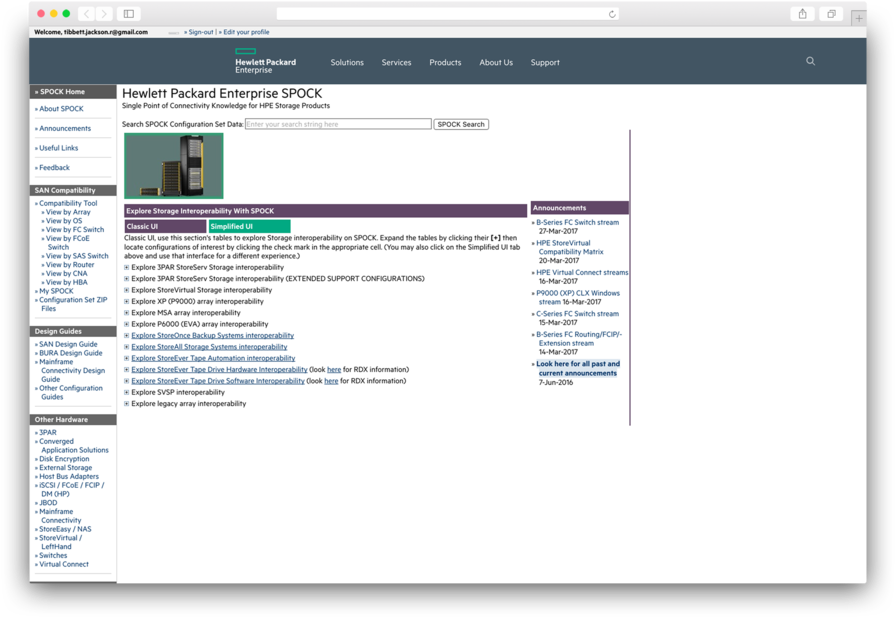Open P9000 (XP) CLX Windows stream announcement
This screenshot has height=617, width=895.
578,297
